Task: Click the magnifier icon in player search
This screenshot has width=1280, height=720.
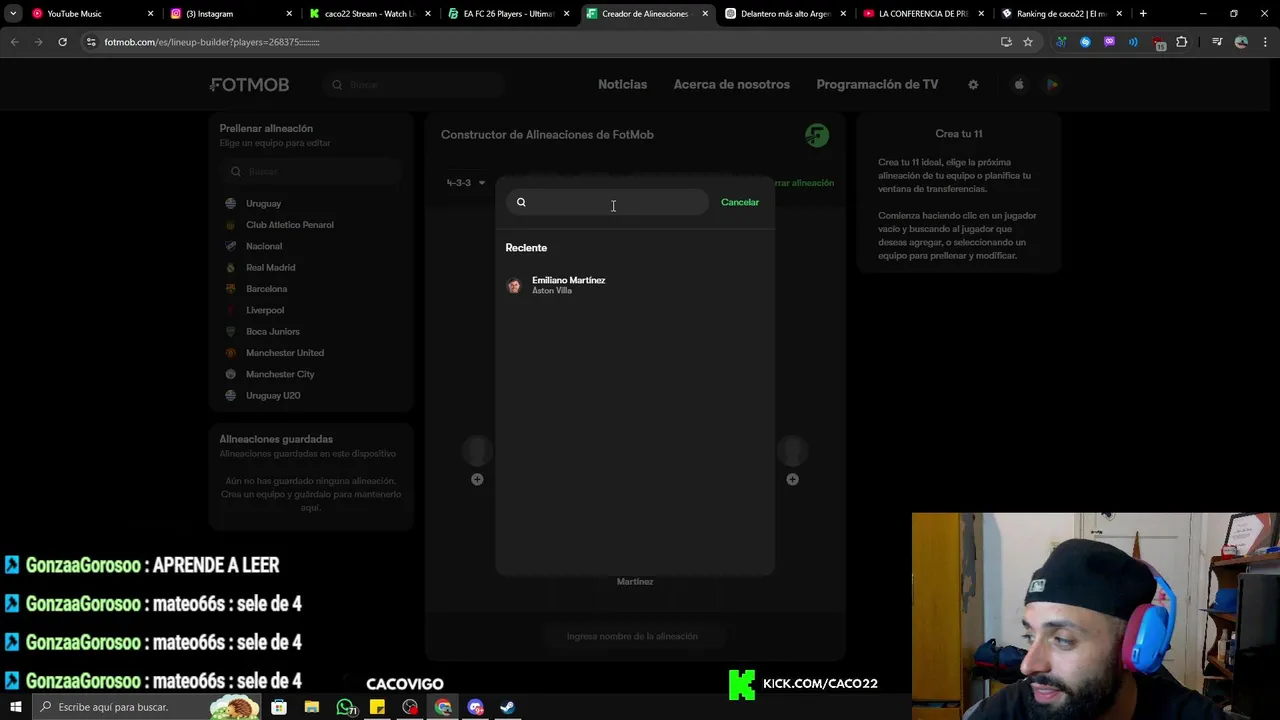Action: tap(521, 202)
